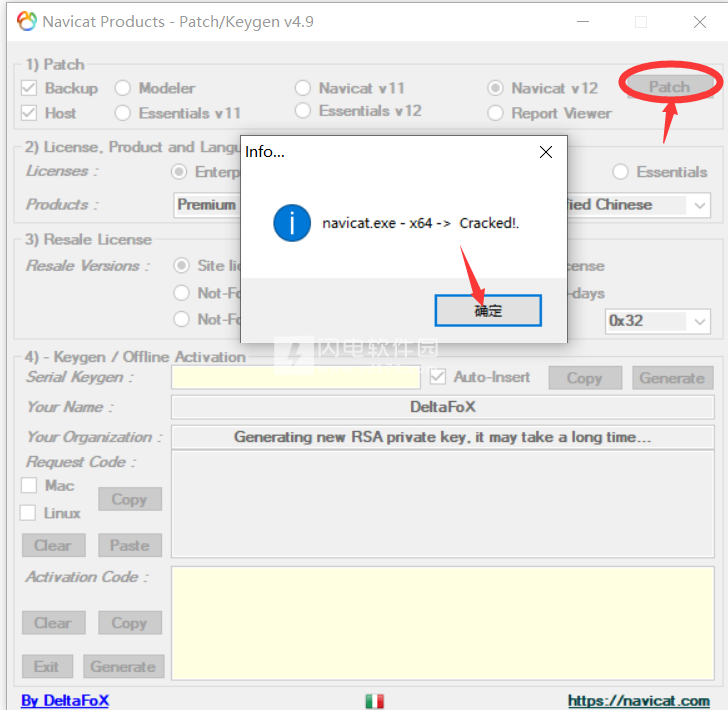Toggle the Backup checkbox
The width and height of the screenshot is (728, 710).
(29, 88)
